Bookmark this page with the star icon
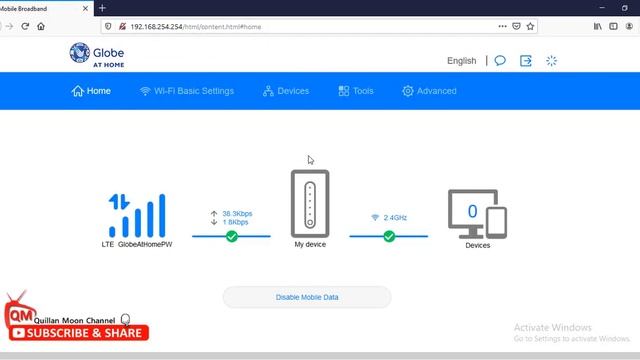Screen dimensions: 640x360 (530, 27)
